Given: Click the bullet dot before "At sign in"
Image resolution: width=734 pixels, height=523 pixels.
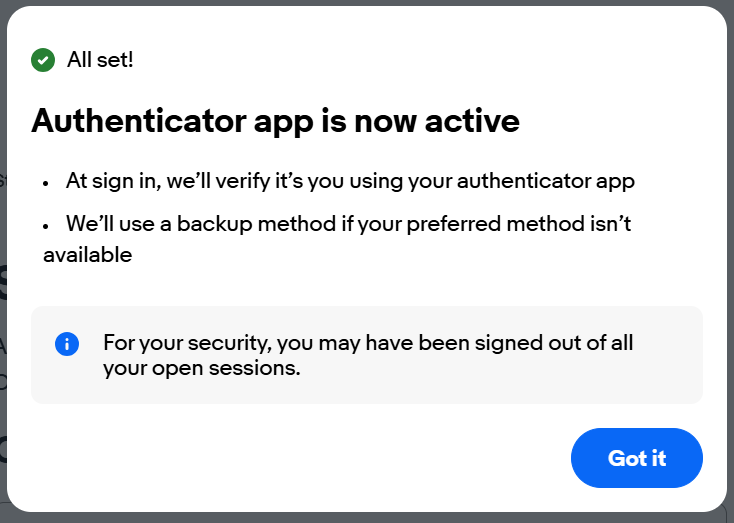Looking at the screenshot, I should point(46,184).
